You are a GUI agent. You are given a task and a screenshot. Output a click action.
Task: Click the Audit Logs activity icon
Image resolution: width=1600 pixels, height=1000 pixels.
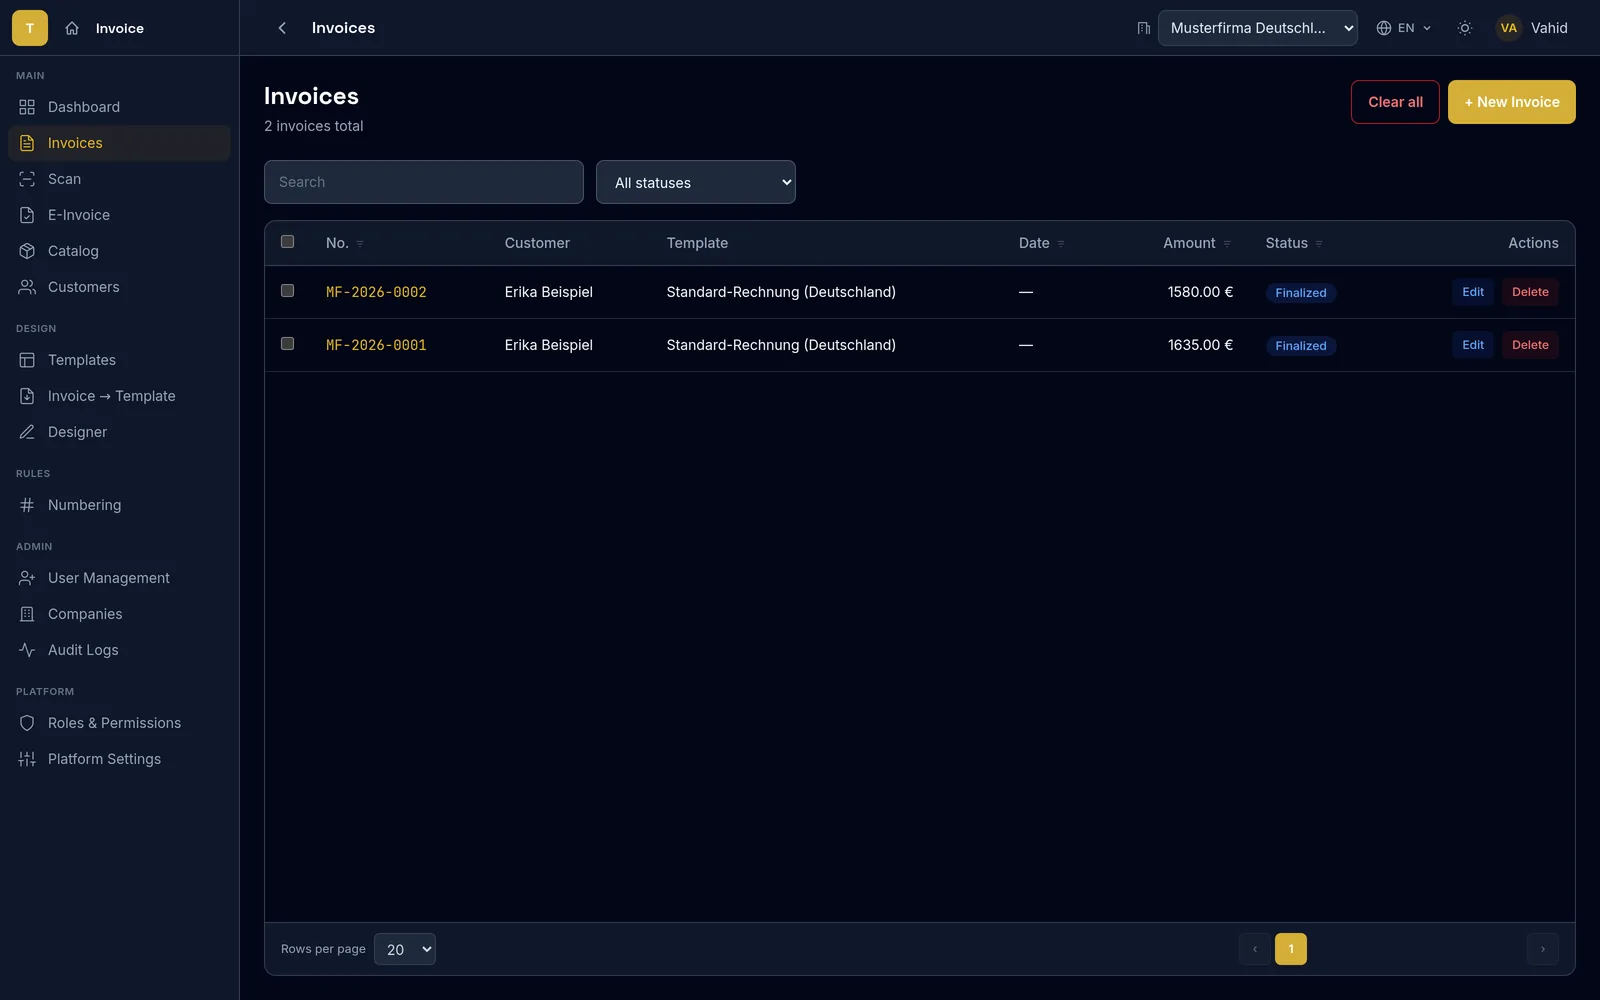27,650
